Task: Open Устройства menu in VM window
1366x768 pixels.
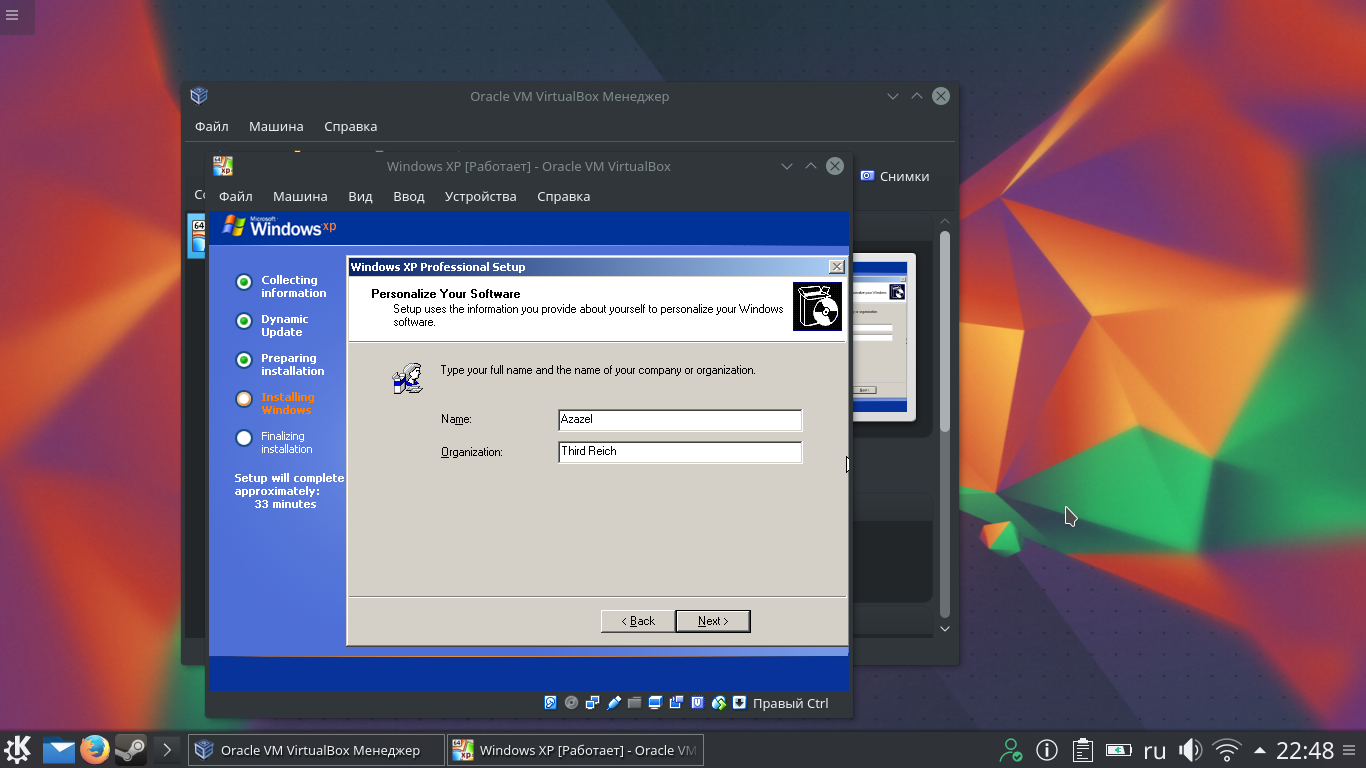Action: pos(481,196)
